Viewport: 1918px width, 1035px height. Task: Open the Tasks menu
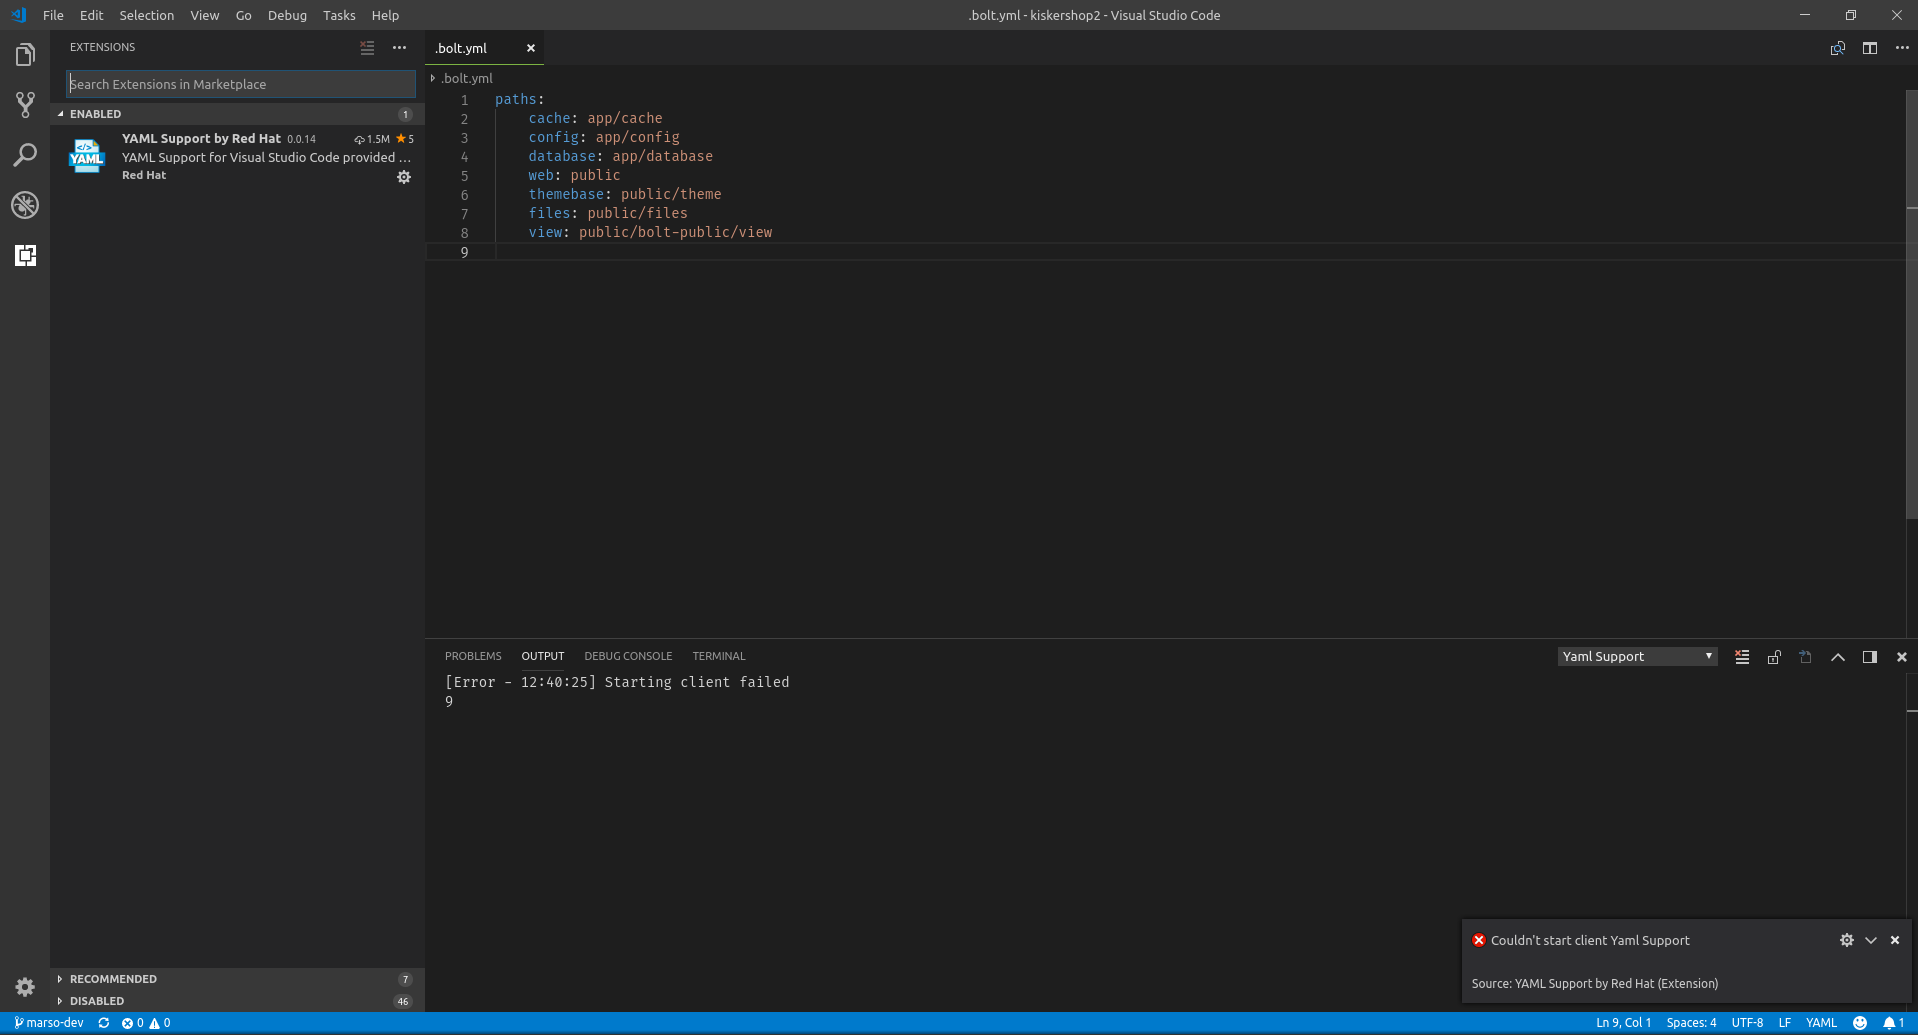pyautogui.click(x=339, y=15)
